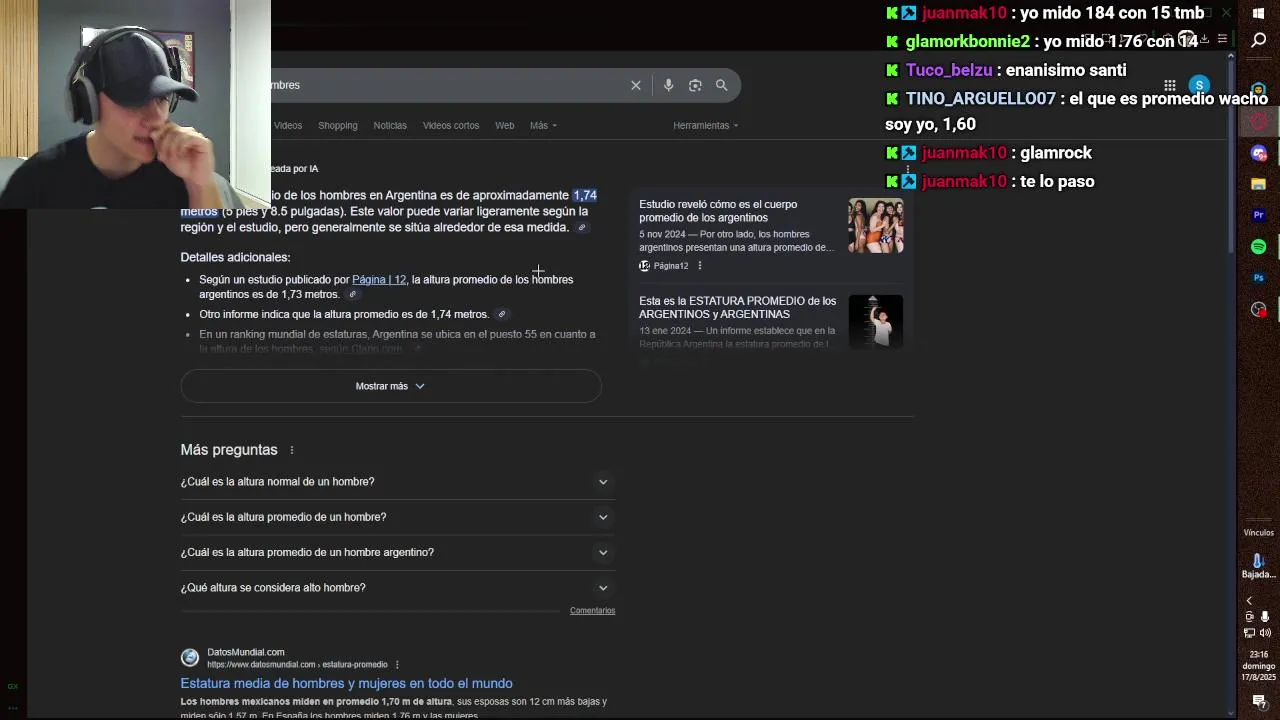Screen dimensions: 1280x720
Task: Open the network icon in system tray
Action: 1250,632
